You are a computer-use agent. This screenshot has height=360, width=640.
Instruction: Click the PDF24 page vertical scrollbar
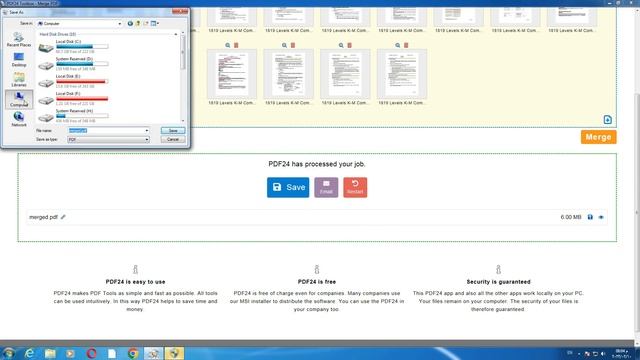point(637,212)
